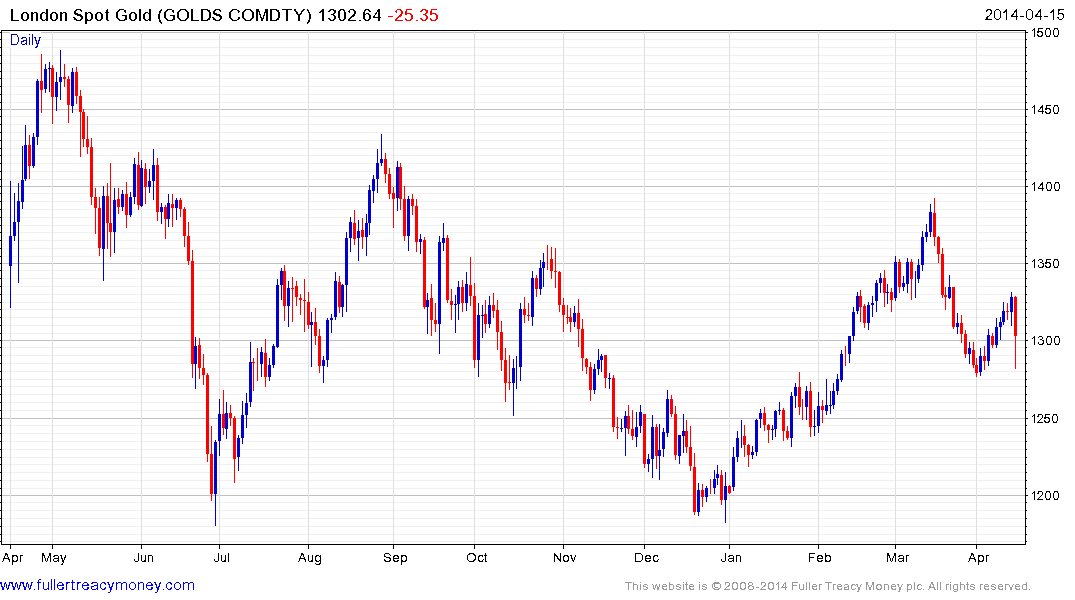Click the 1350 price axis label
This screenshot has height=600, width=1075.
[1046, 264]
